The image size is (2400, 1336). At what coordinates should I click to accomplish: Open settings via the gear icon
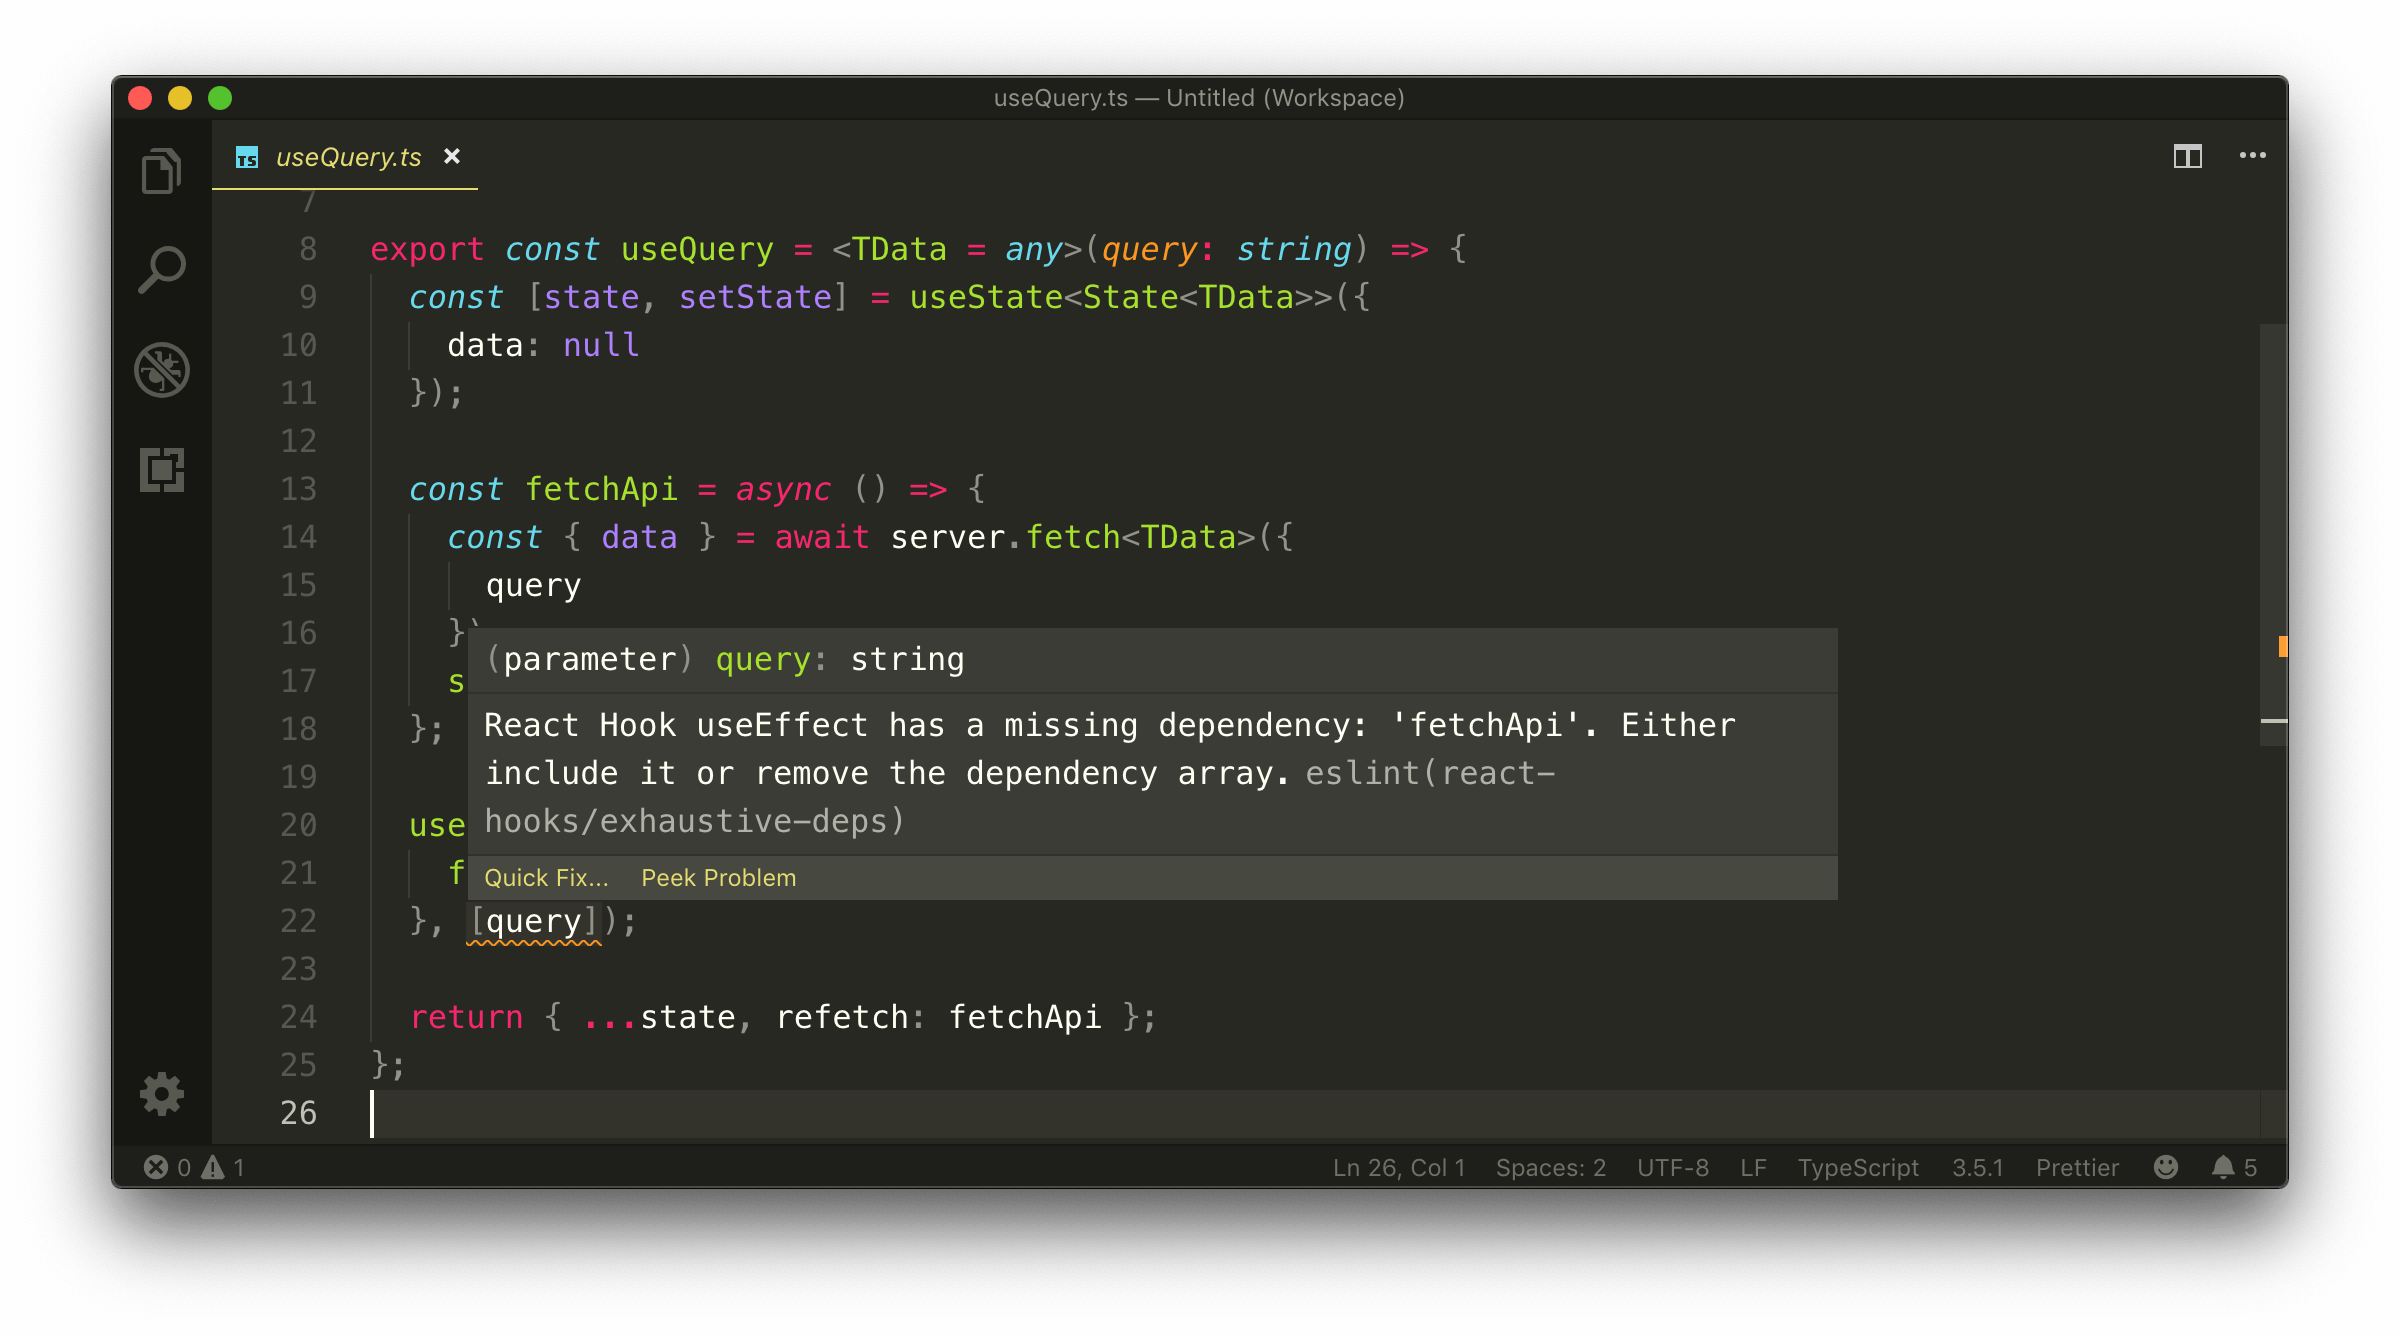[162, 1094]
